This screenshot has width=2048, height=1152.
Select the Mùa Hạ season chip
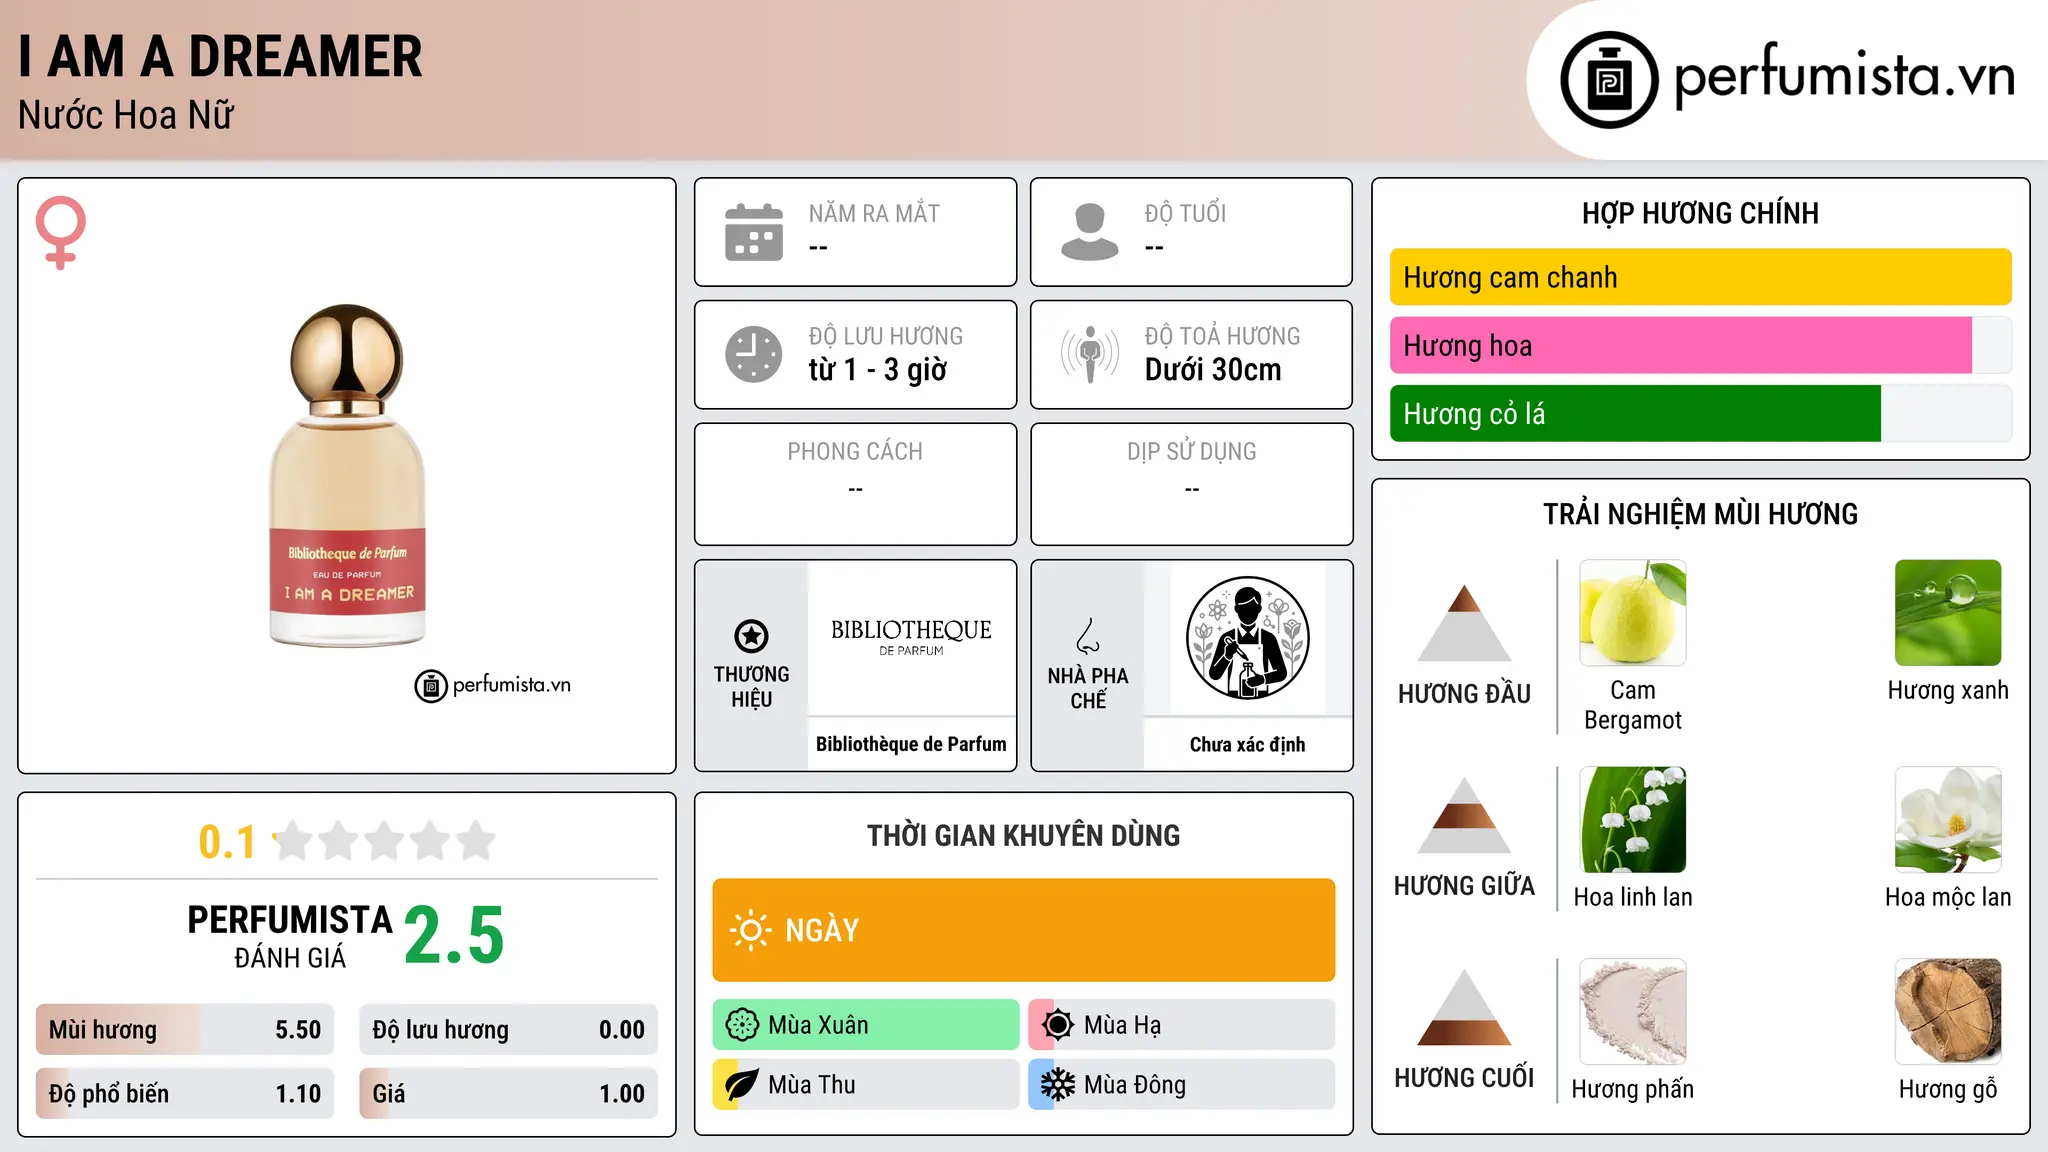[x=1182, y=1025]
